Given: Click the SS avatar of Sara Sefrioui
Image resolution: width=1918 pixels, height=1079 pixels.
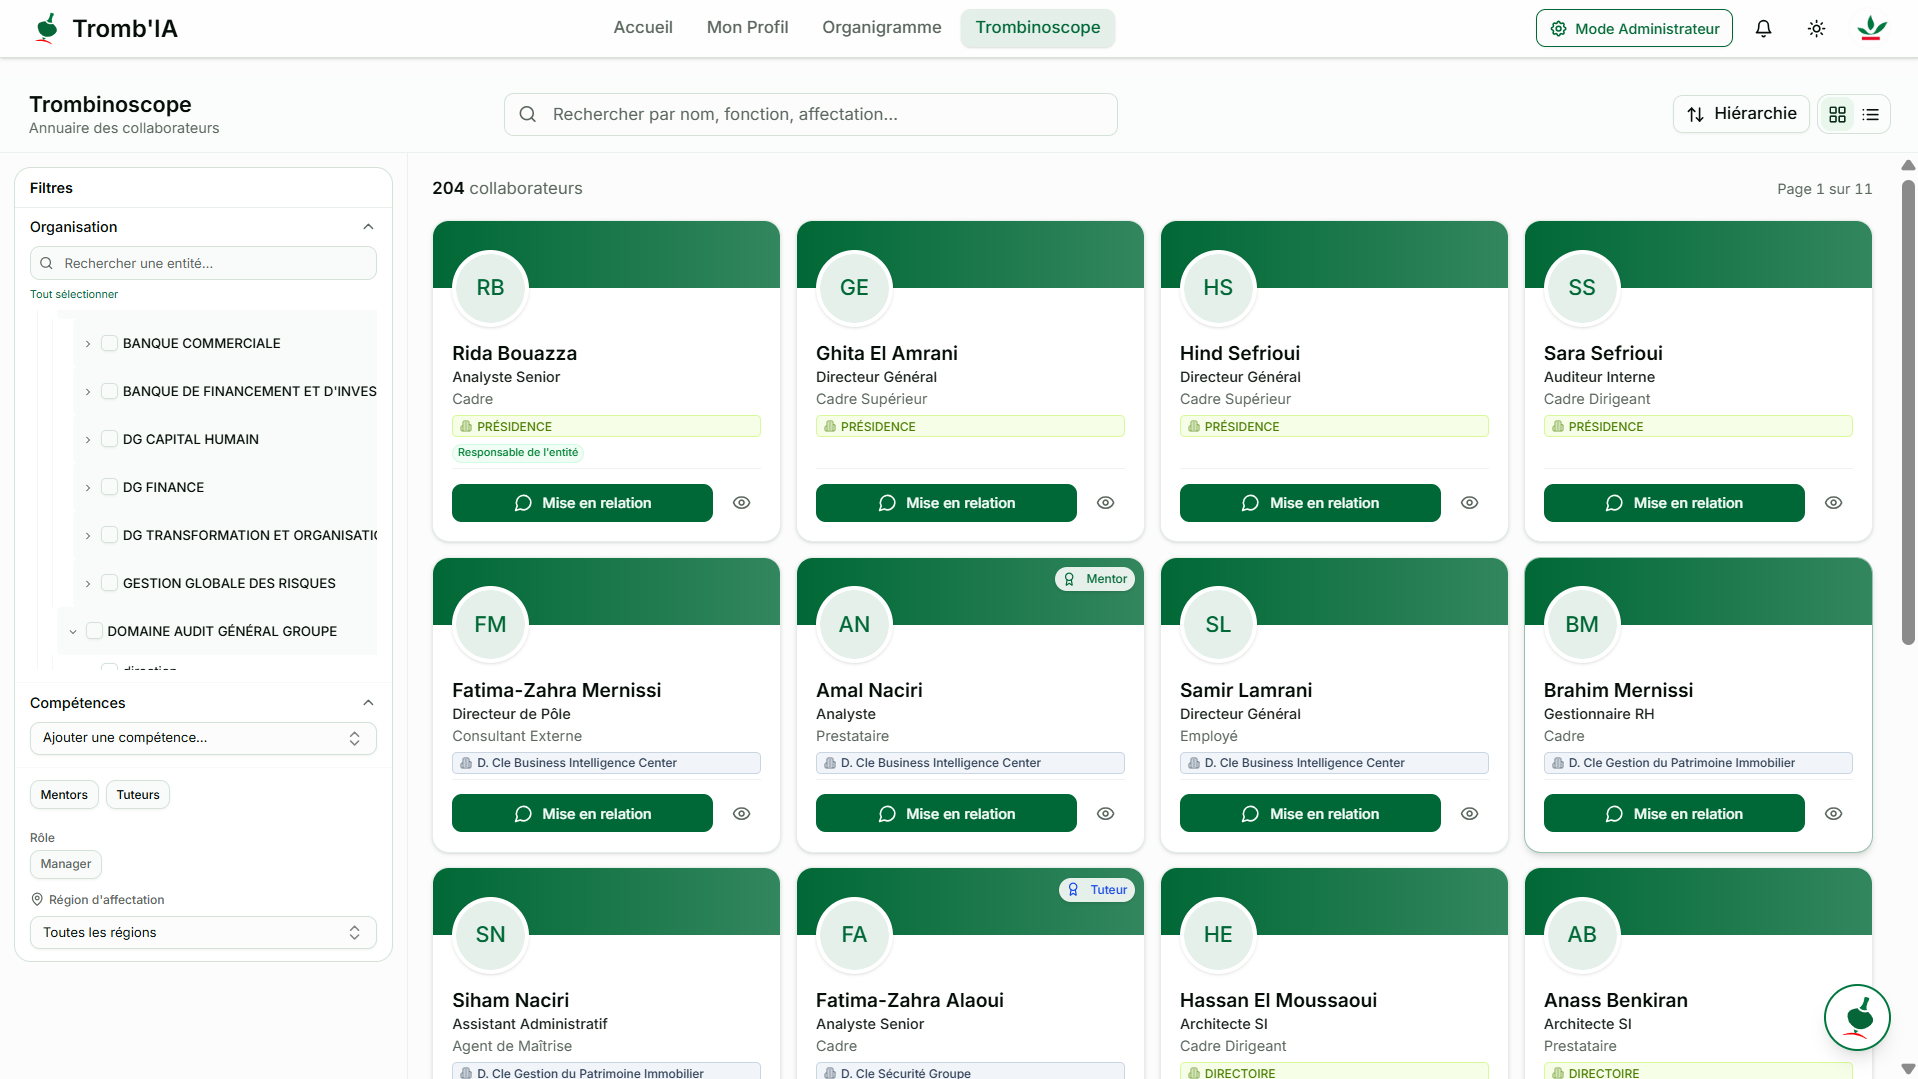Looking at the screenshot, I should [x=1582, y=288].
